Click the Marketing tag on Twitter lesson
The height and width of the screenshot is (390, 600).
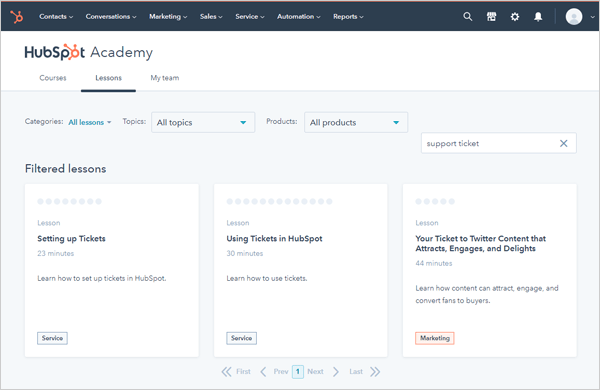[435, 338]
